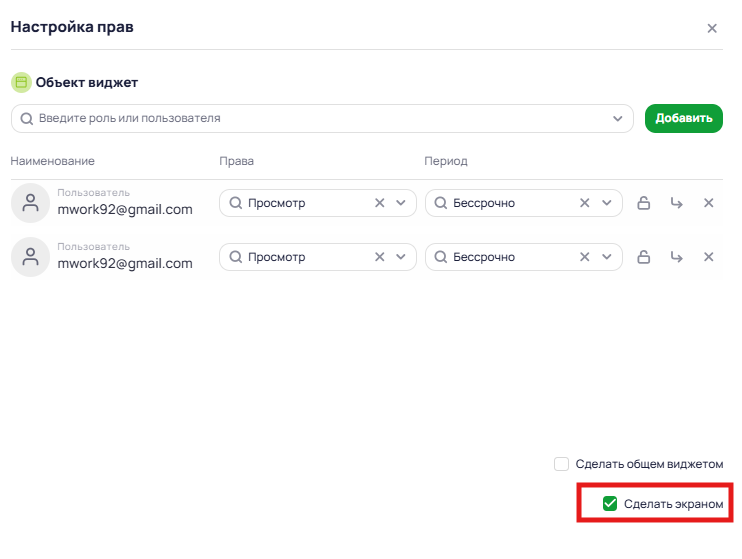Remove the first user row with X icon
The image size is (742, 559).
pos(709,203)
